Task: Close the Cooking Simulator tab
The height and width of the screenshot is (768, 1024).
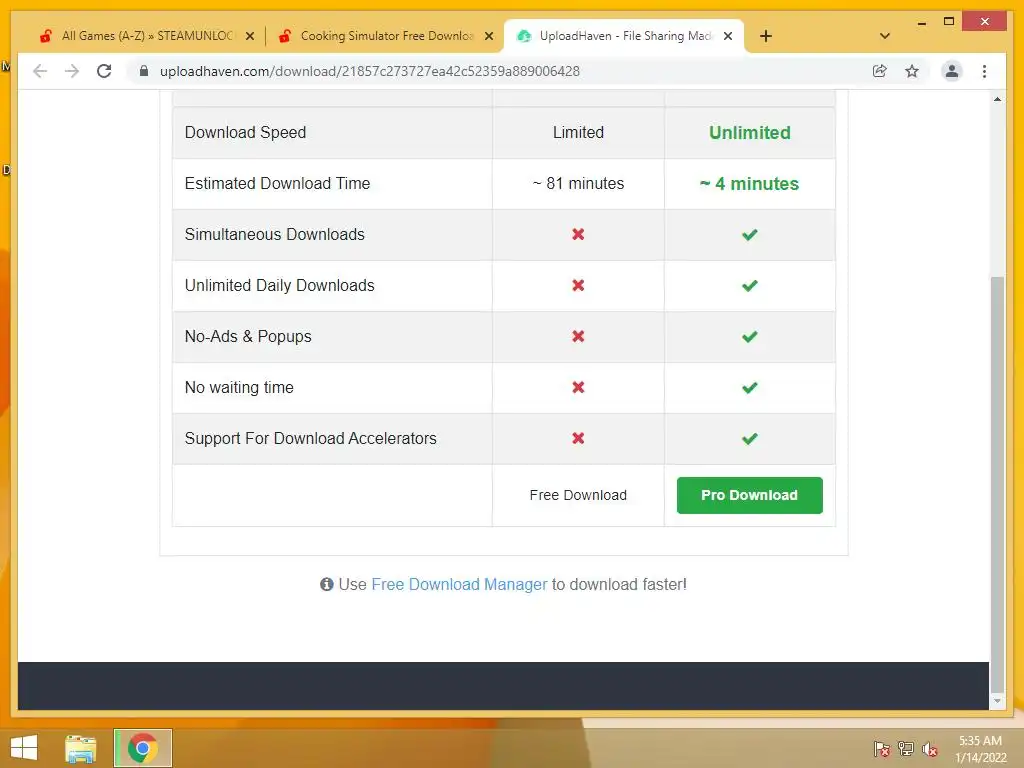Action: [488, 37]
